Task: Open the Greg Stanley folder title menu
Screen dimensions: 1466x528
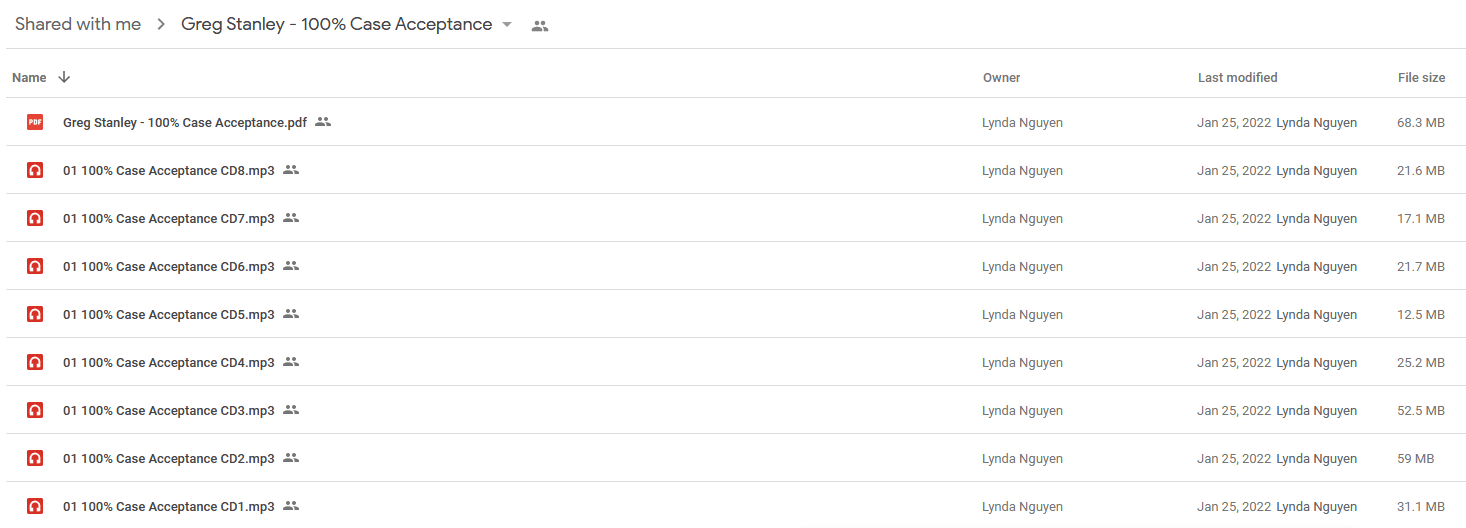Action: point(336,24)
